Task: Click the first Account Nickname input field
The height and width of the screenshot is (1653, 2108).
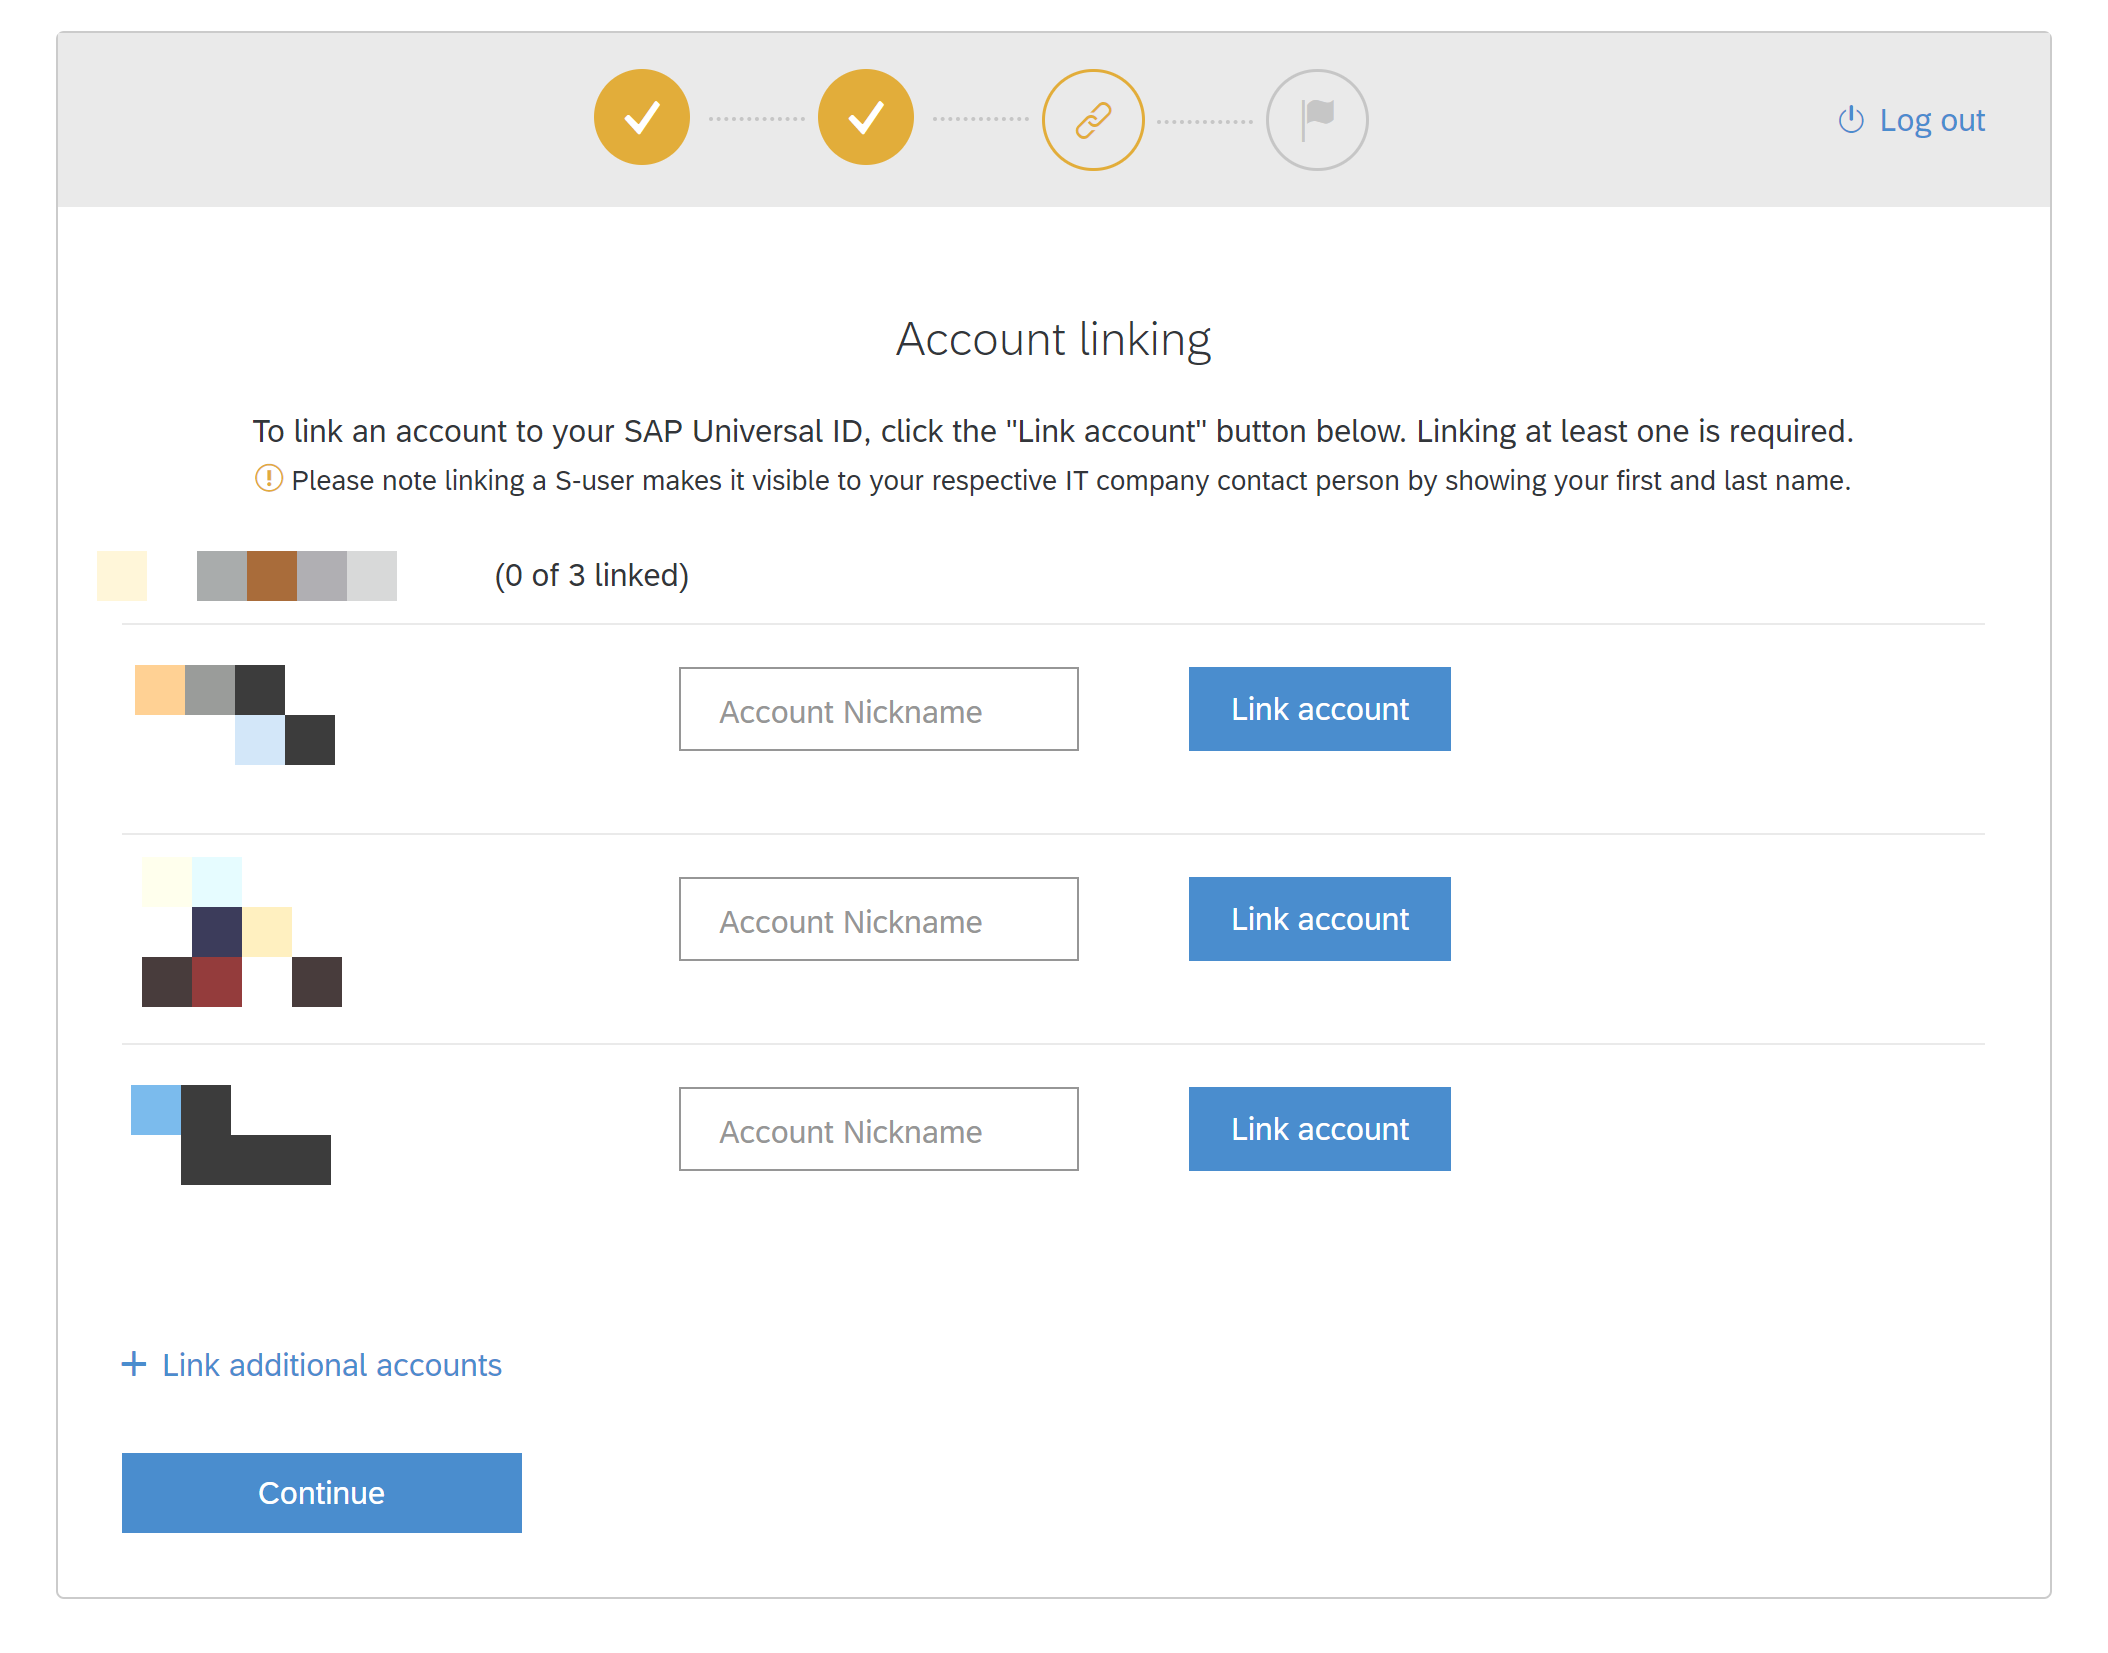Action: [878, 710]
